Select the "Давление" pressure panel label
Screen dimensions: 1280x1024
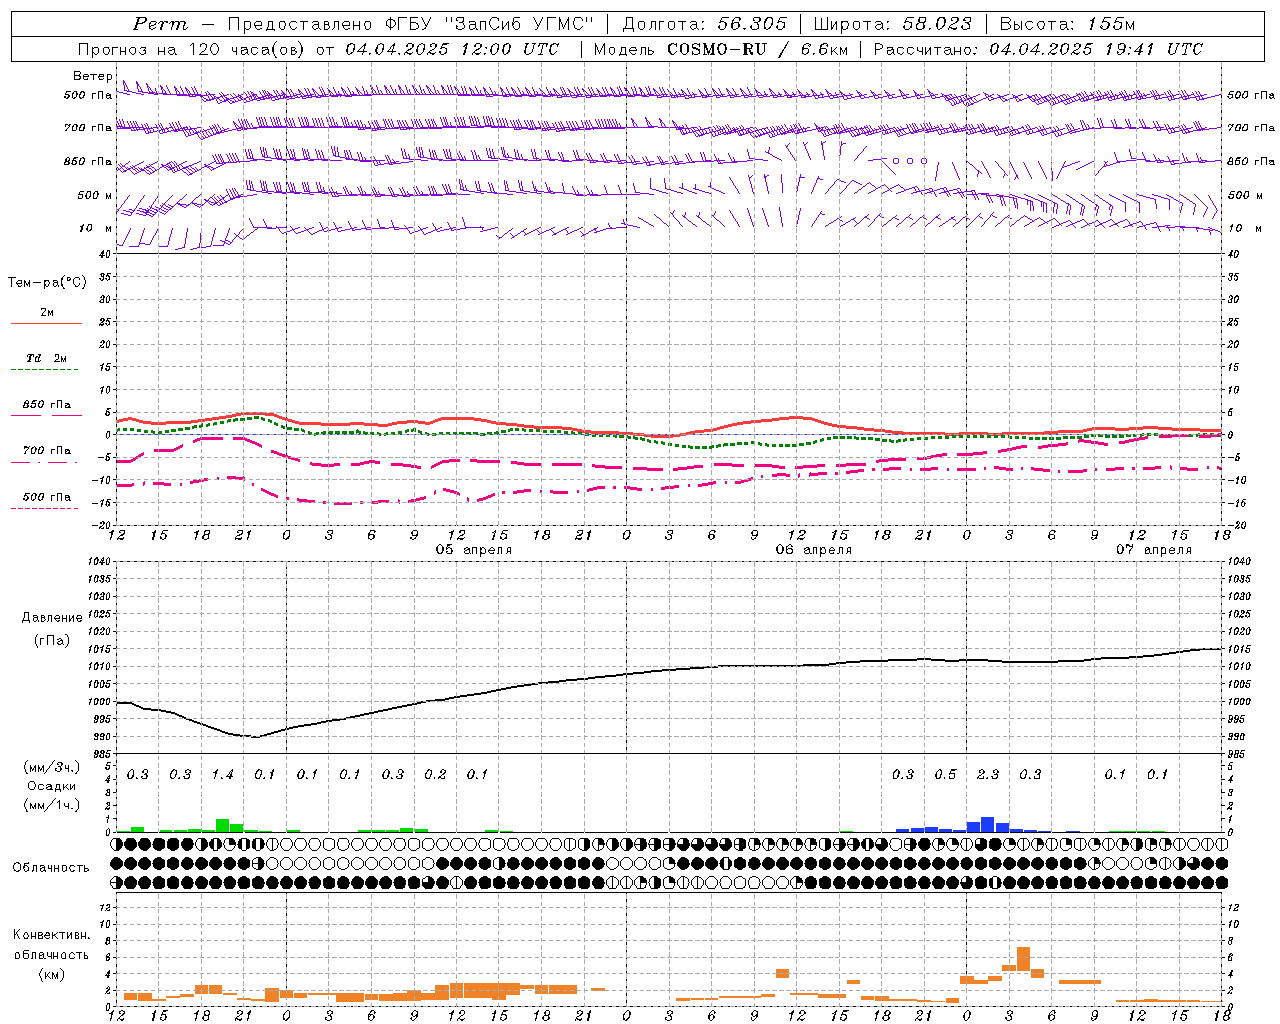pos(52,618)
